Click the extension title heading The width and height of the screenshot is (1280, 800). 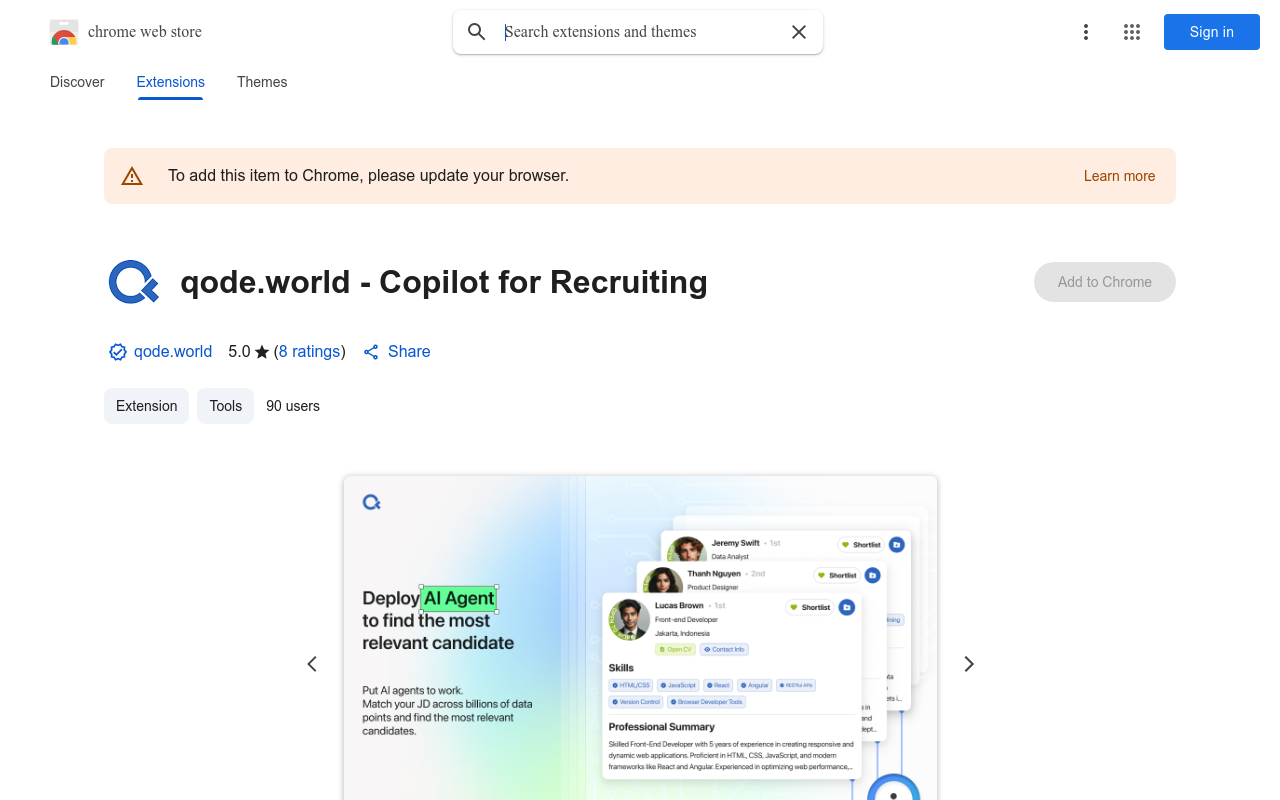[x=444, y=282]
